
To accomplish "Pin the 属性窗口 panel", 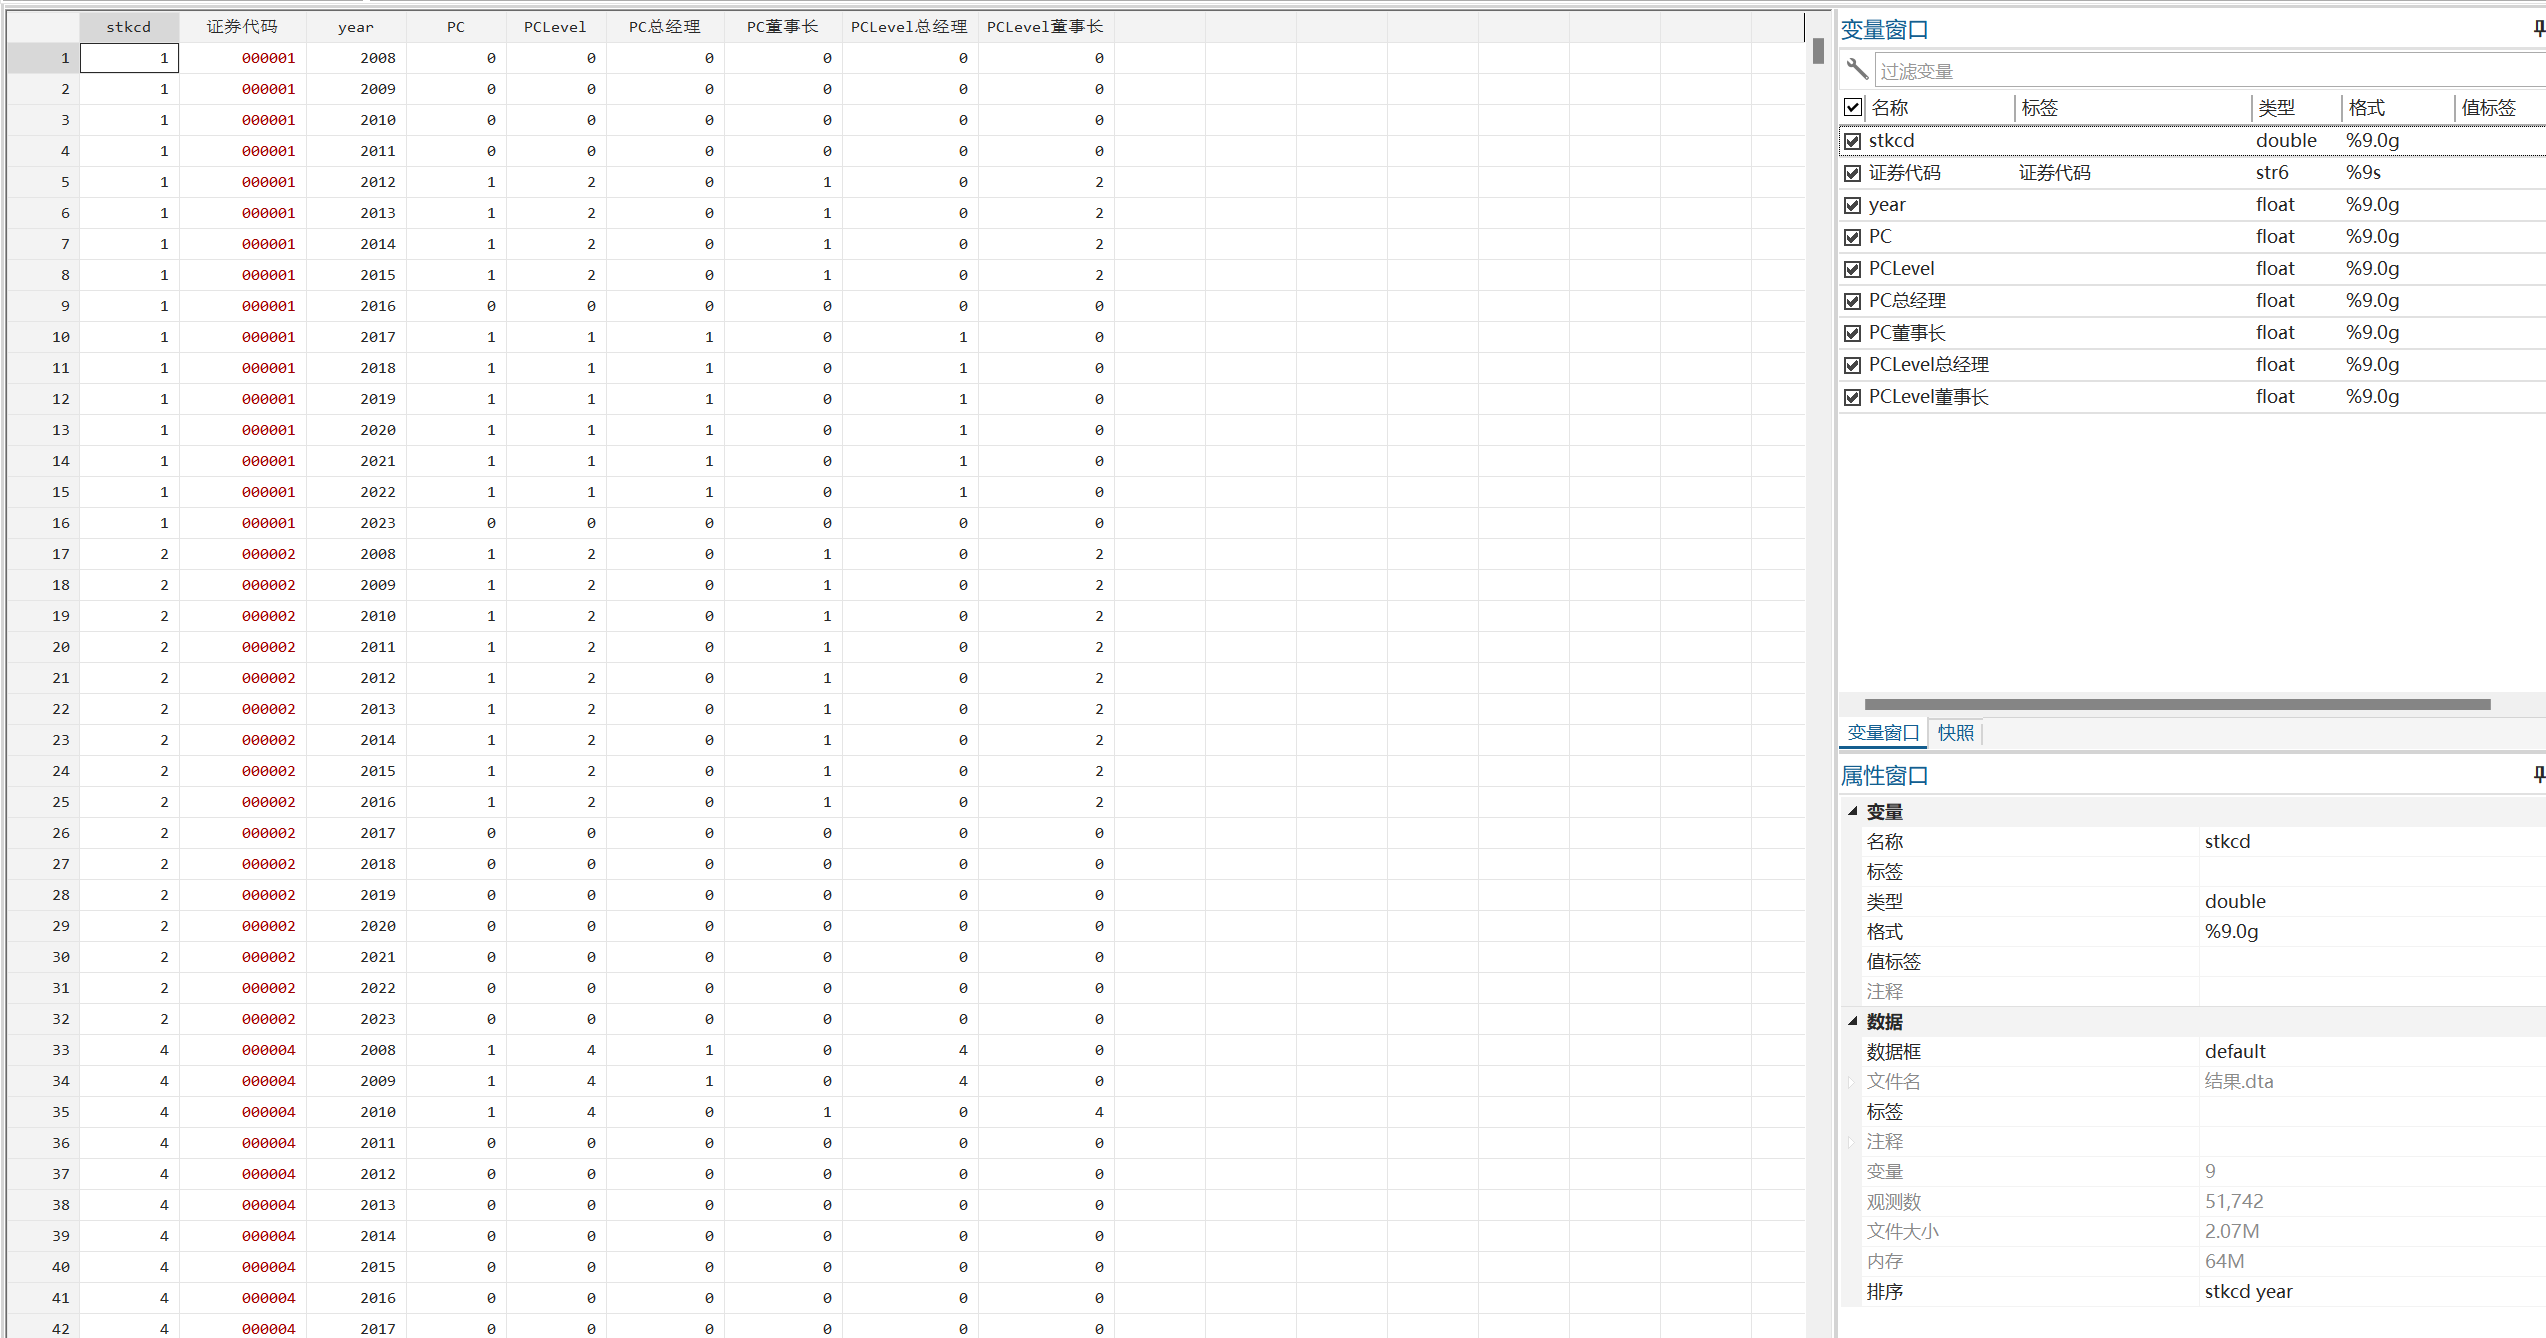I will click(2538, 774).
